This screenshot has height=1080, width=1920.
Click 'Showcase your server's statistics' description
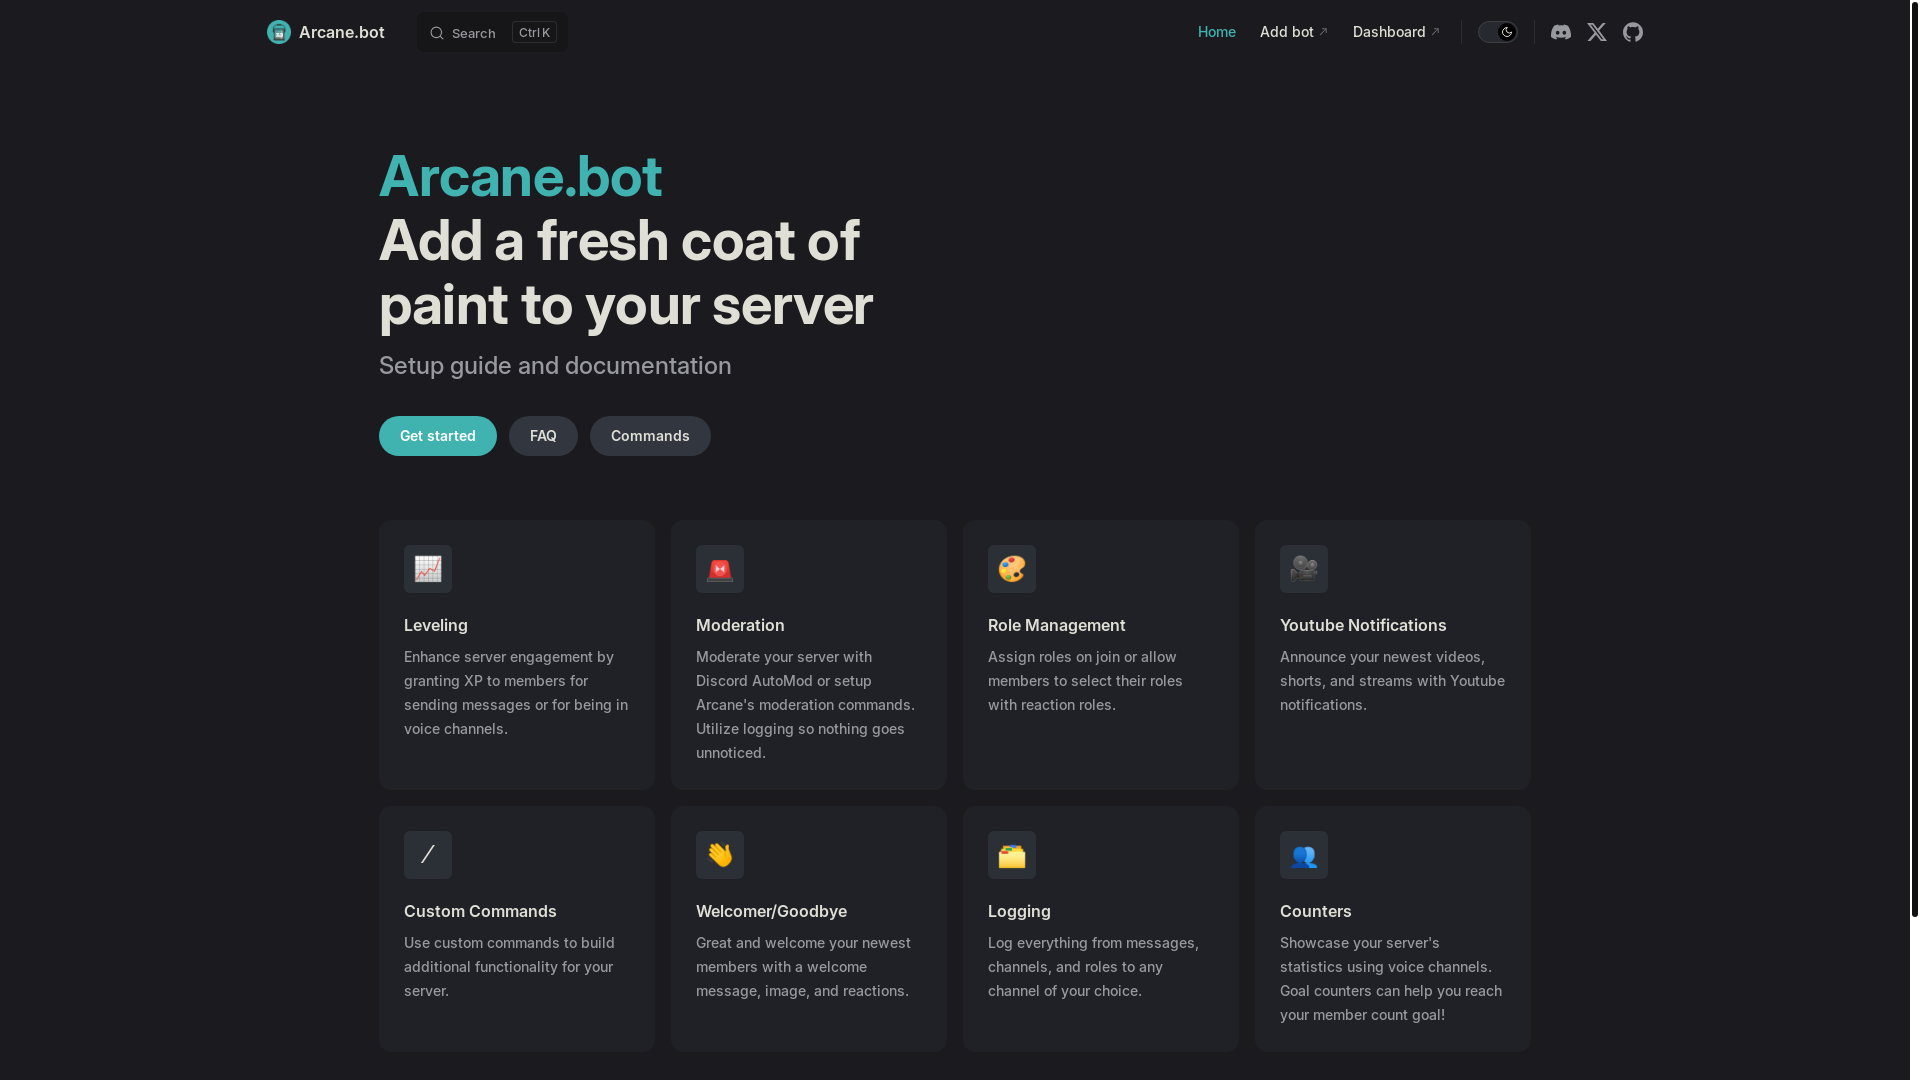point(1391,979)
